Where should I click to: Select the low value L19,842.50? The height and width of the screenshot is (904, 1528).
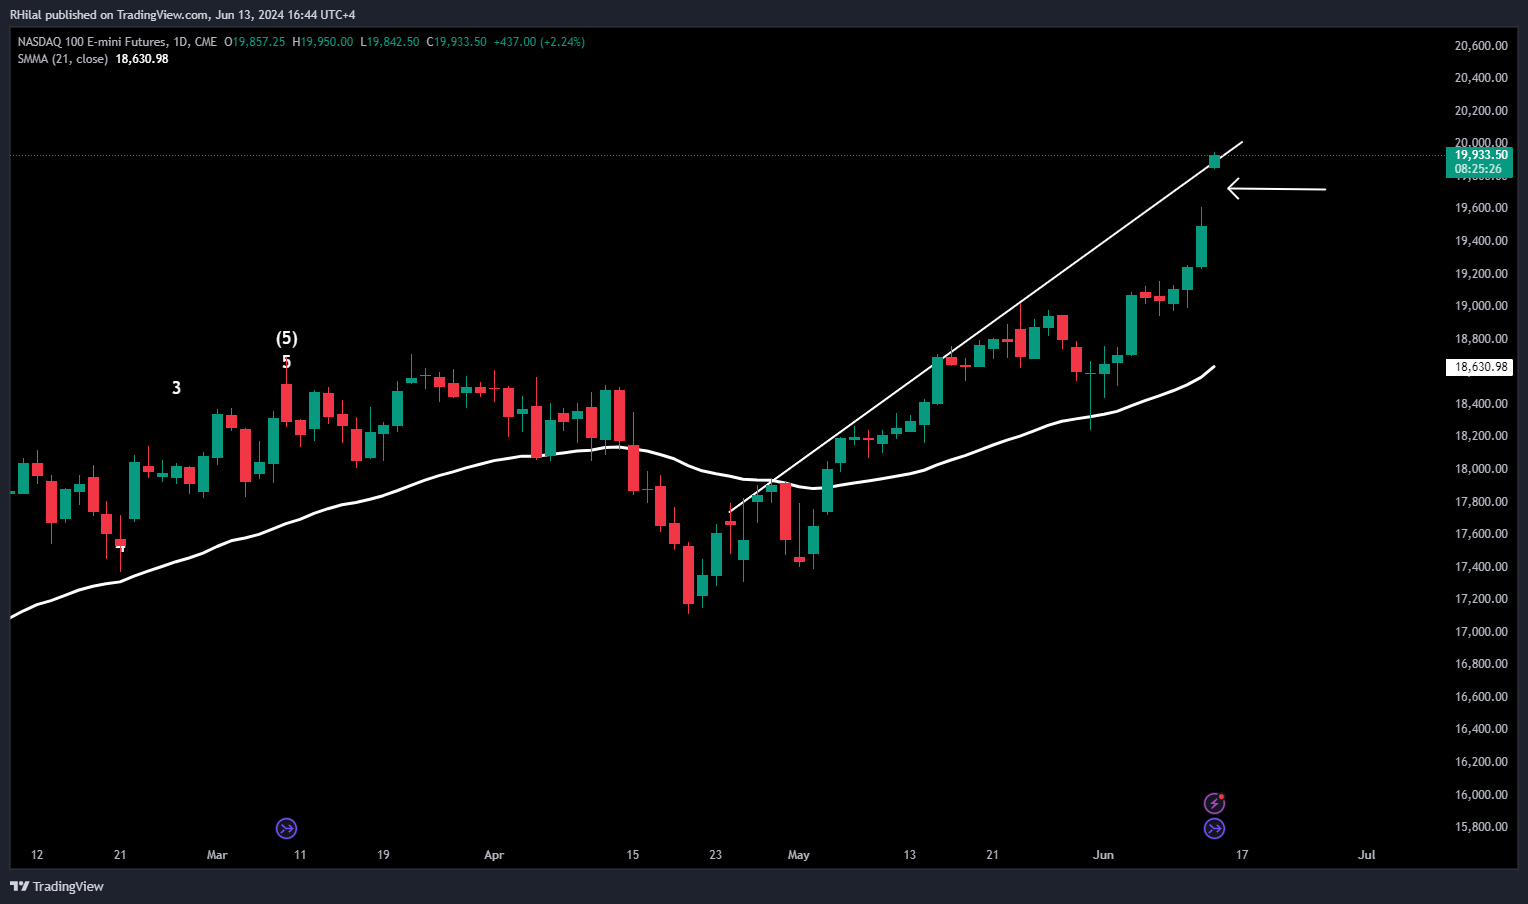[x=390, y=42]
